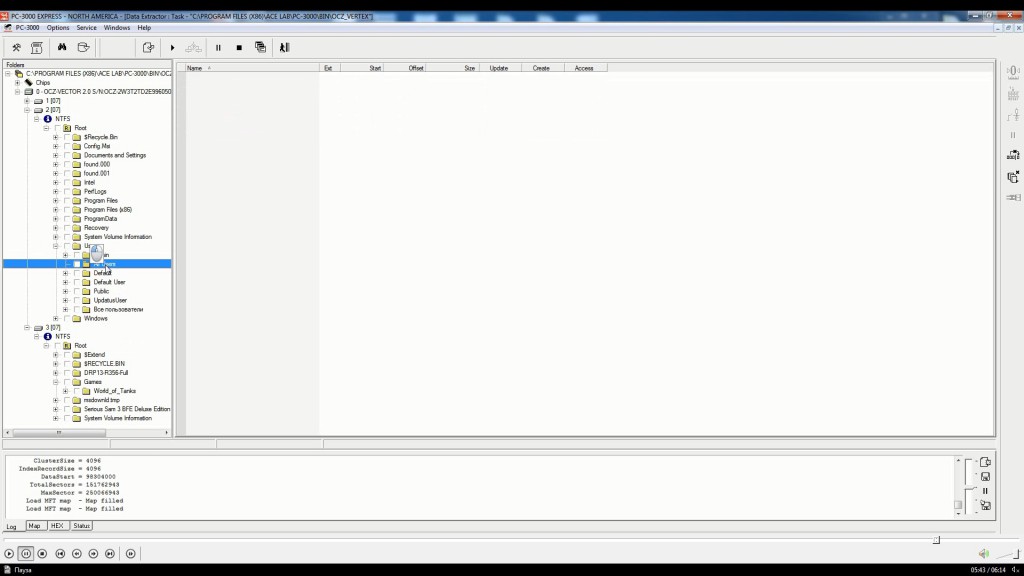This screenshot has width=1024, height=576.
Task: Expand the Serious Sam 3 BFE folder
Action: coord(56,409)
